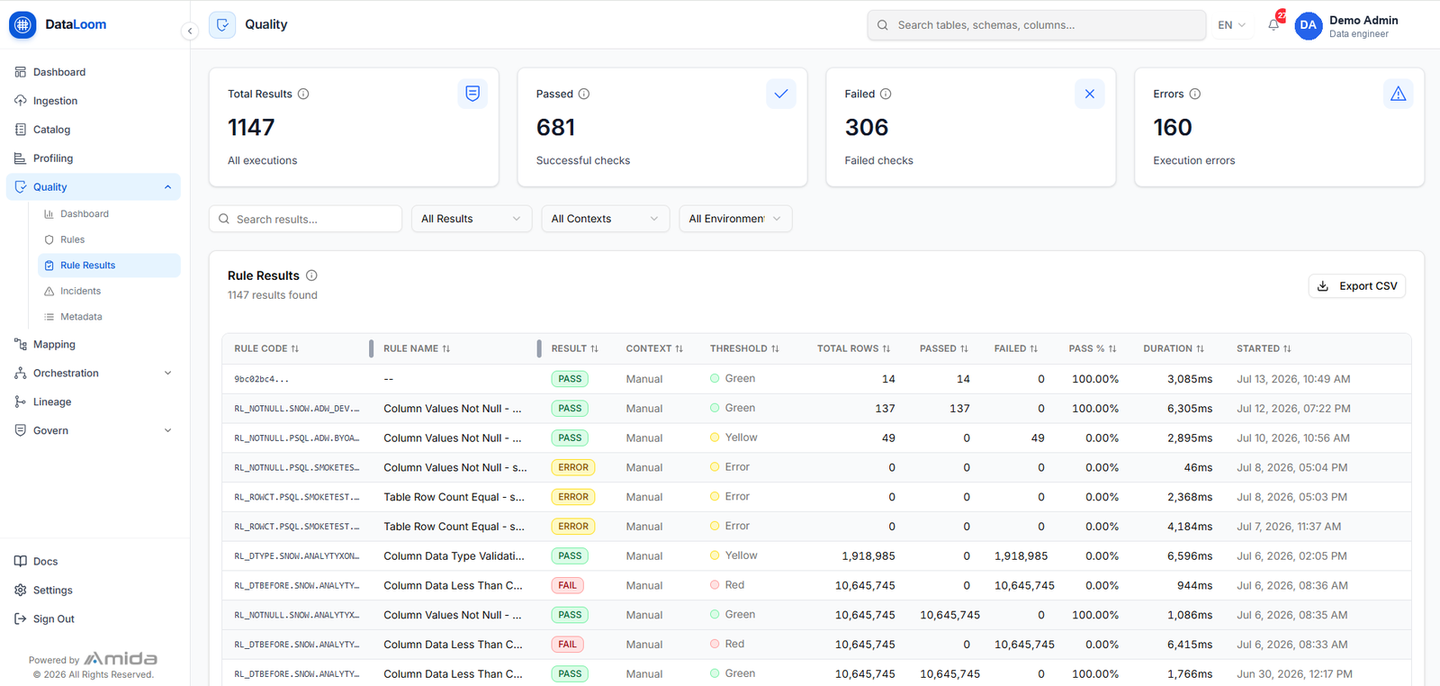Sort by Pass % column arrows

point(1112,349)
